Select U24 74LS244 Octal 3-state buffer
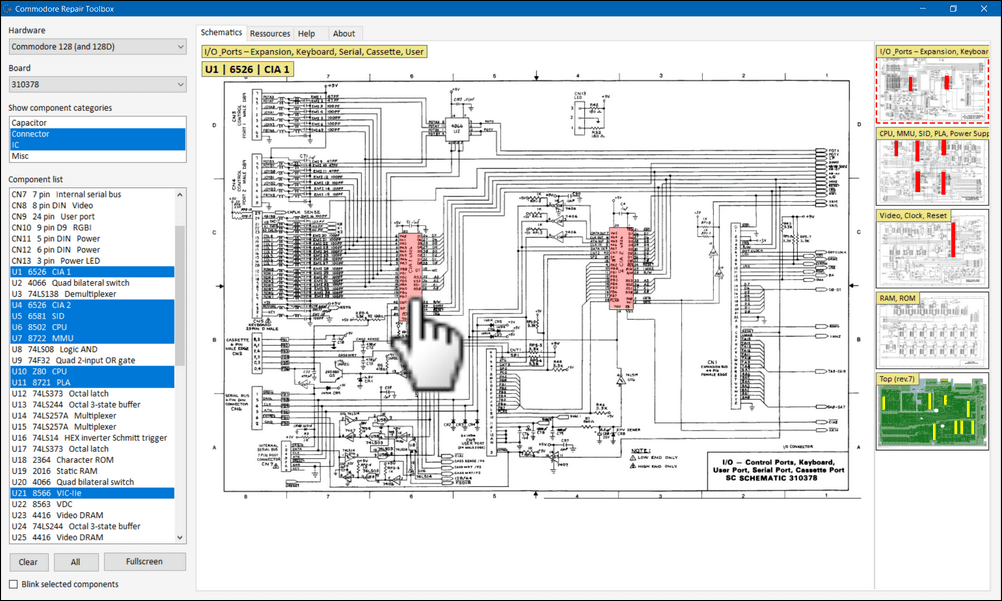The image size is (1002, 601). point(92,526)
